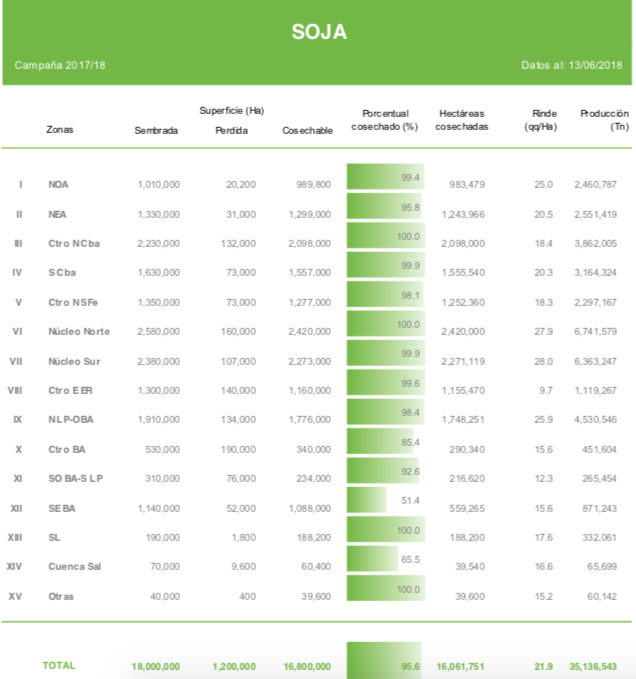This screenshot has width=636, height=679.
Task: Select the Ctro N Cba zone row label
Action: pyautogui.click(x=72, y=244)
